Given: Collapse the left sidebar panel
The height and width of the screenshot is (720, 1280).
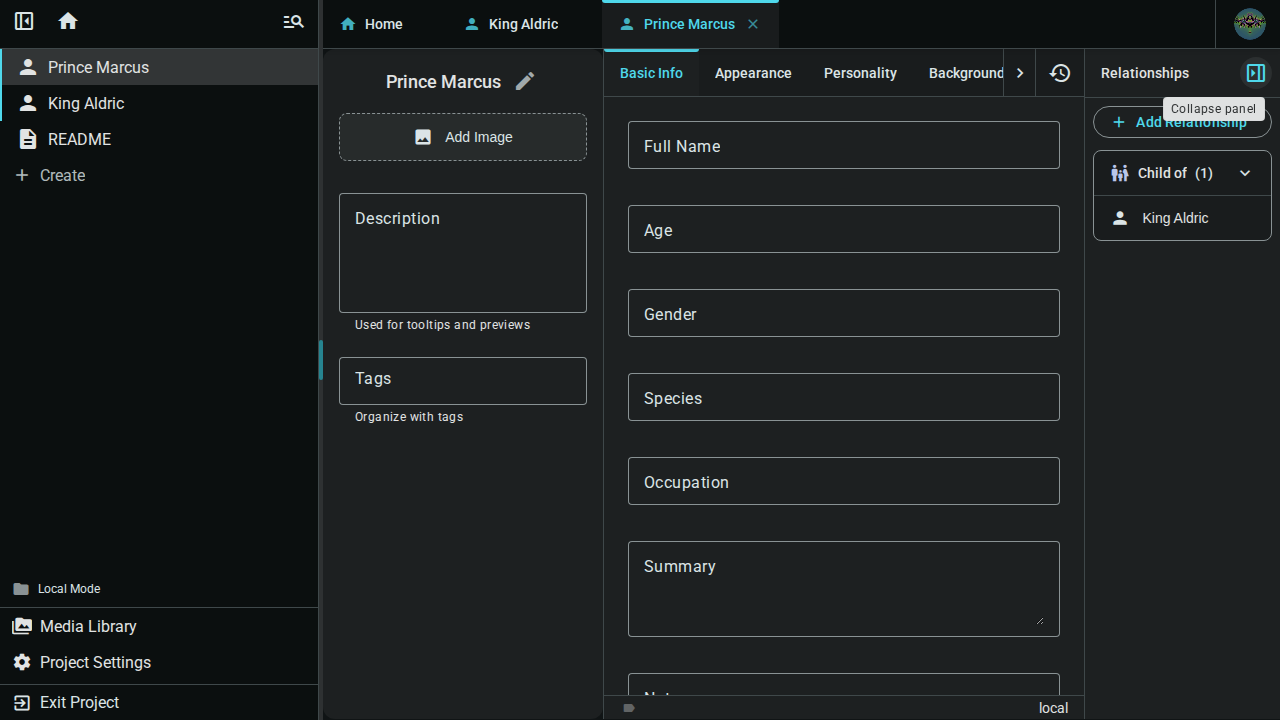Looking at the screenshot, I should point(24,21).
